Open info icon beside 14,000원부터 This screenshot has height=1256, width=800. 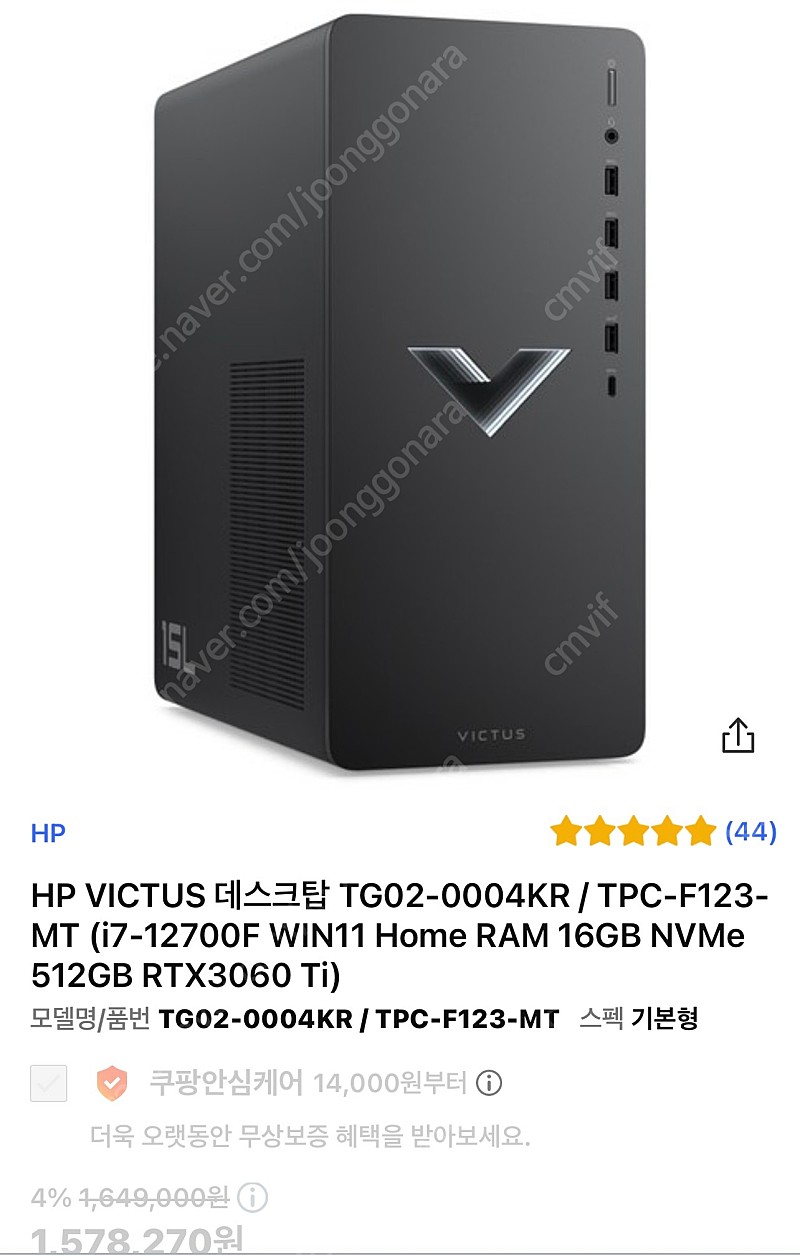(489, 1082)
